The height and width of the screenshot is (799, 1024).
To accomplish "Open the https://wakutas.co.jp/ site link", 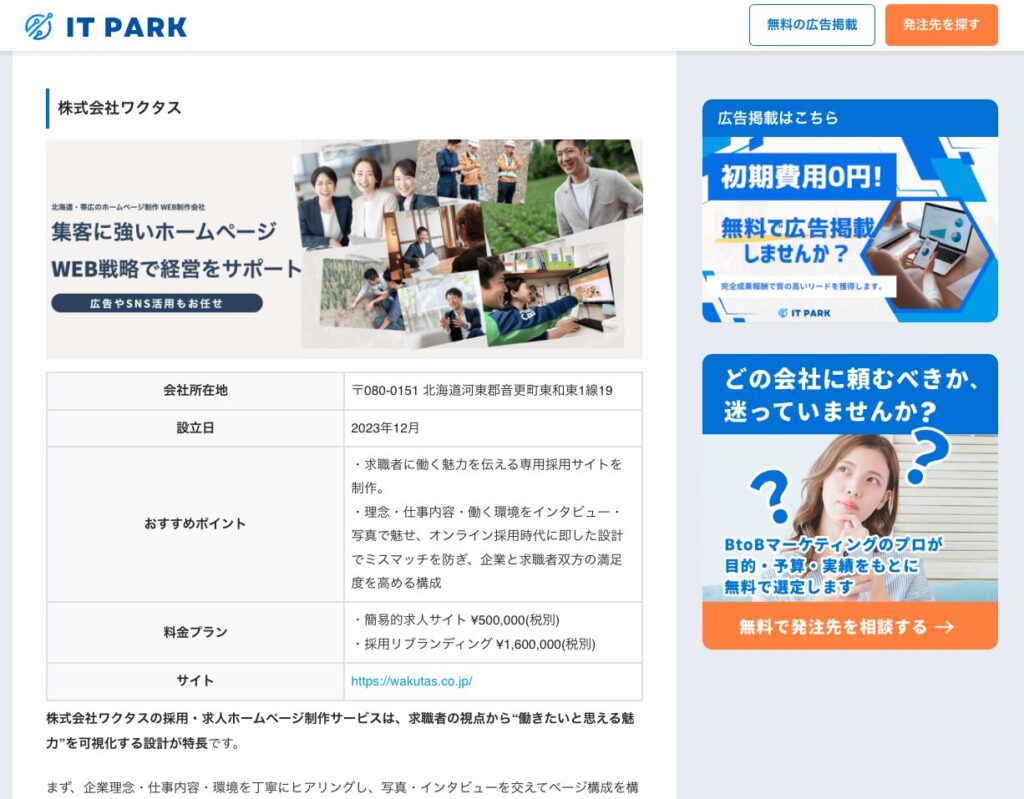I will [x=411, y=681].
